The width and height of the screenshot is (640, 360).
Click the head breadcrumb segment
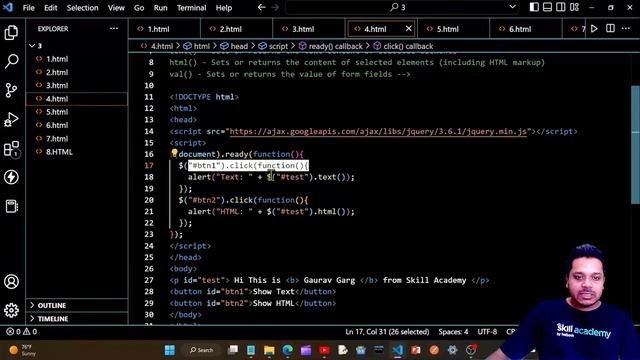click(x=234, y=46)
